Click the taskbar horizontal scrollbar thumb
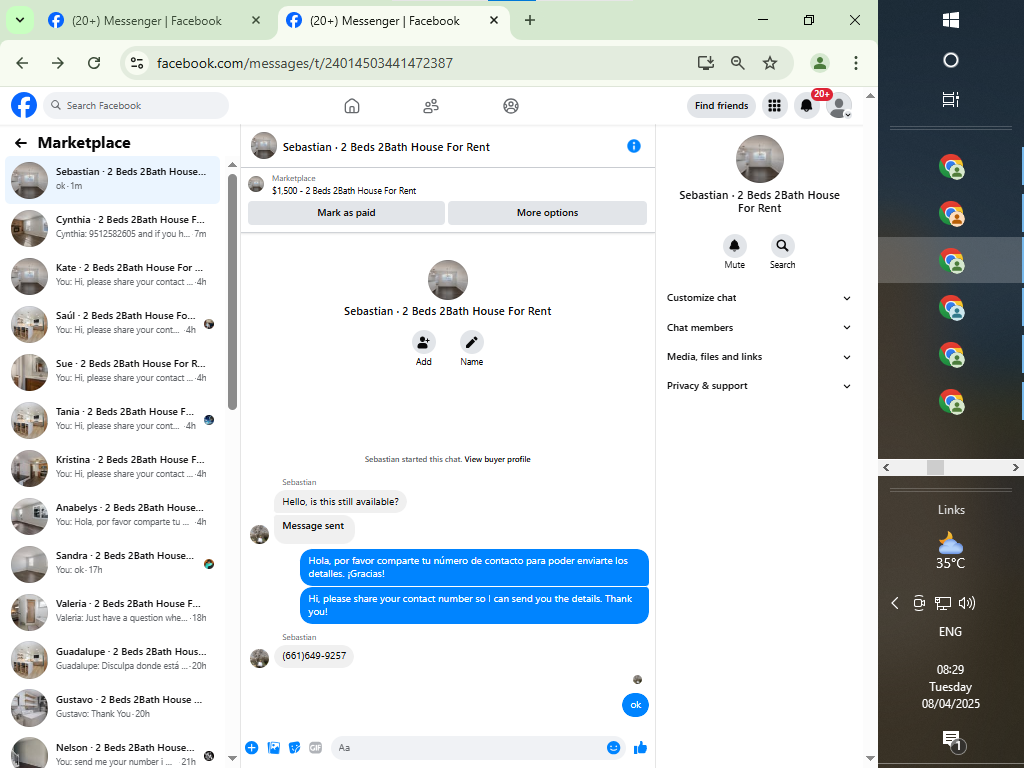The width and height of the screenshot is (1024, 768). 935,468
